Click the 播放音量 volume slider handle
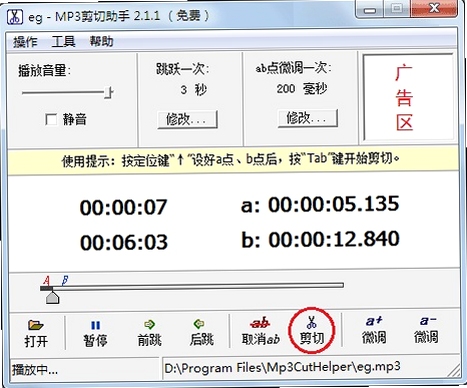 tap(109, 92)
